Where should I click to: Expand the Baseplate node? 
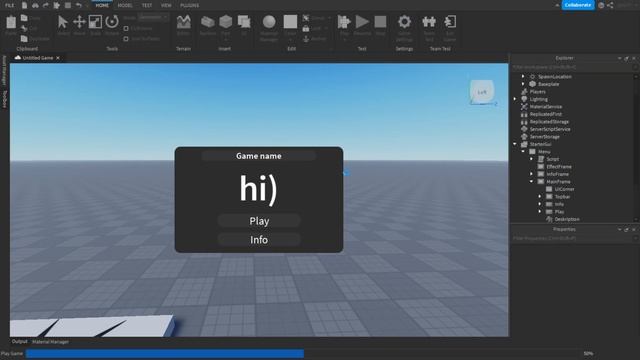tap(523, 84)
